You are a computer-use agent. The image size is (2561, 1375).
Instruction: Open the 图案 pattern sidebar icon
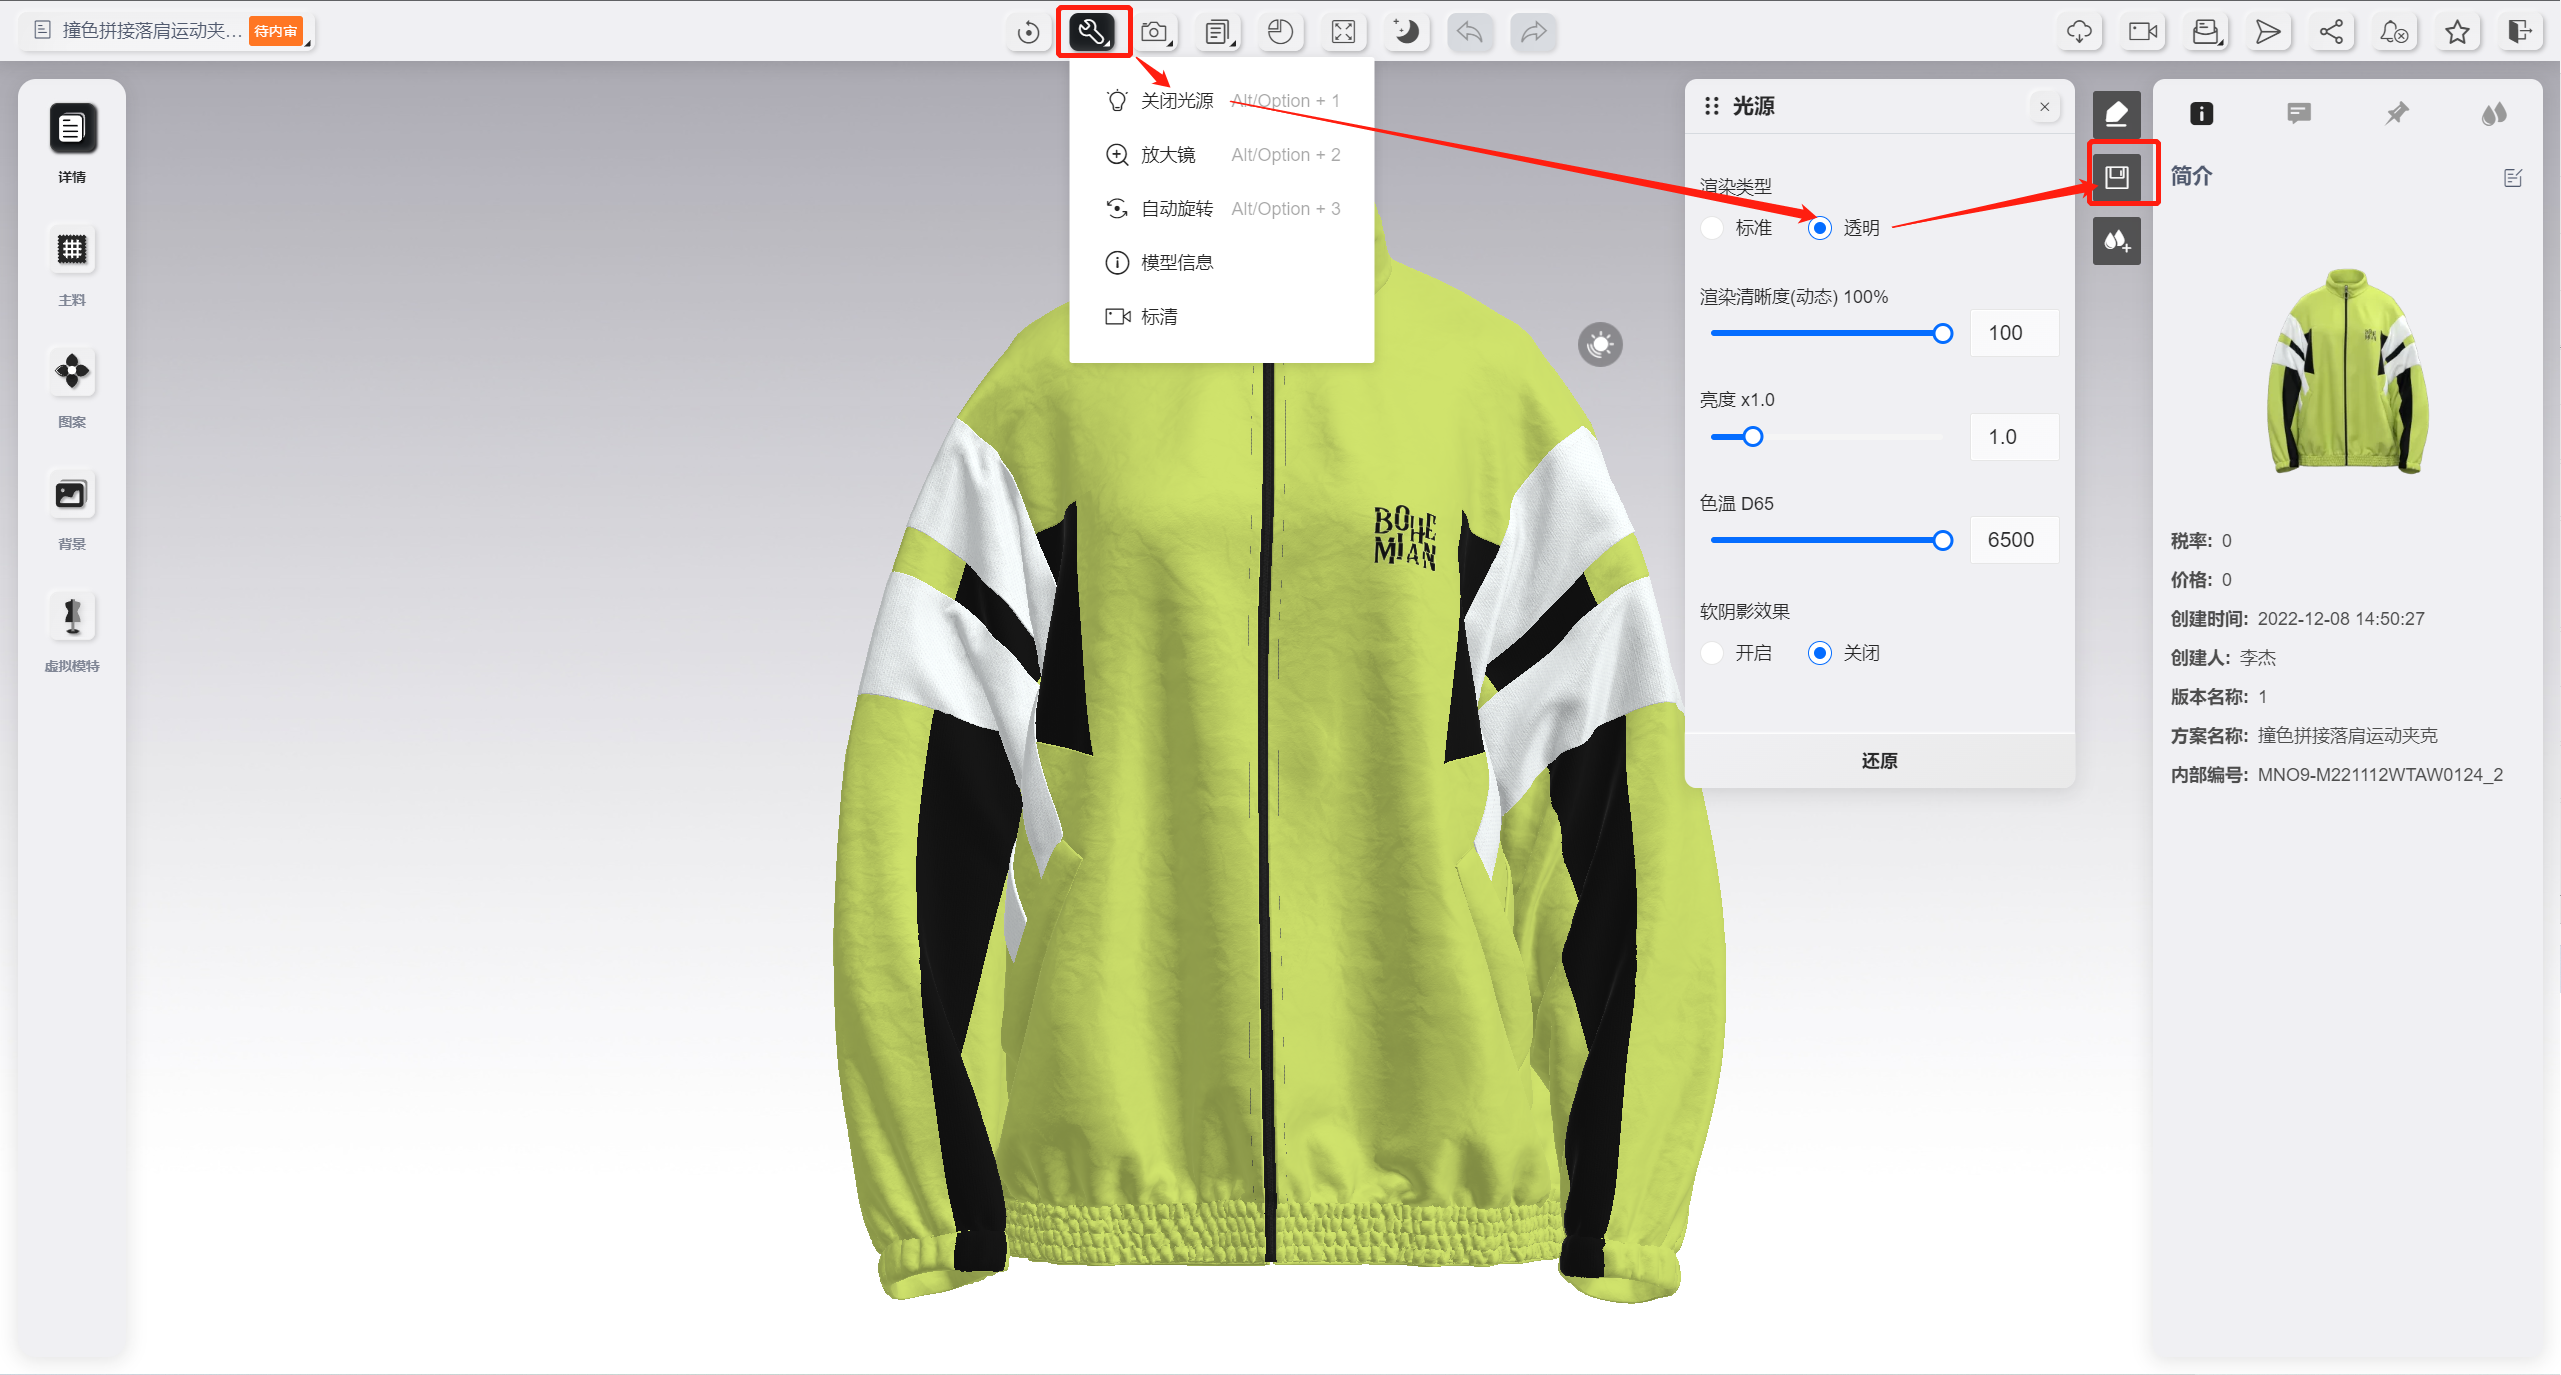(x=72, y=372)
